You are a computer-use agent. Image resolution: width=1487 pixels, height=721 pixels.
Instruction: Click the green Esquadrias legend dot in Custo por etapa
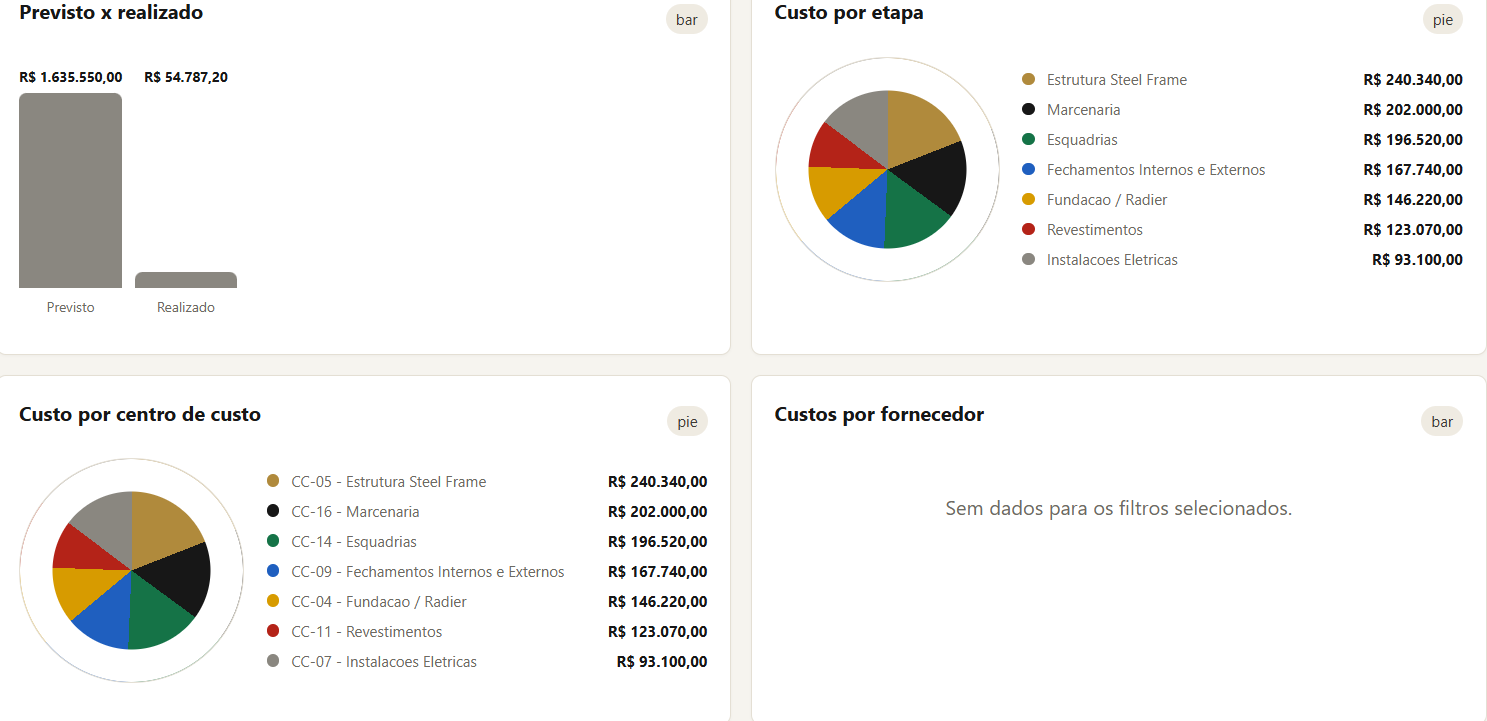pos(1028,139)
